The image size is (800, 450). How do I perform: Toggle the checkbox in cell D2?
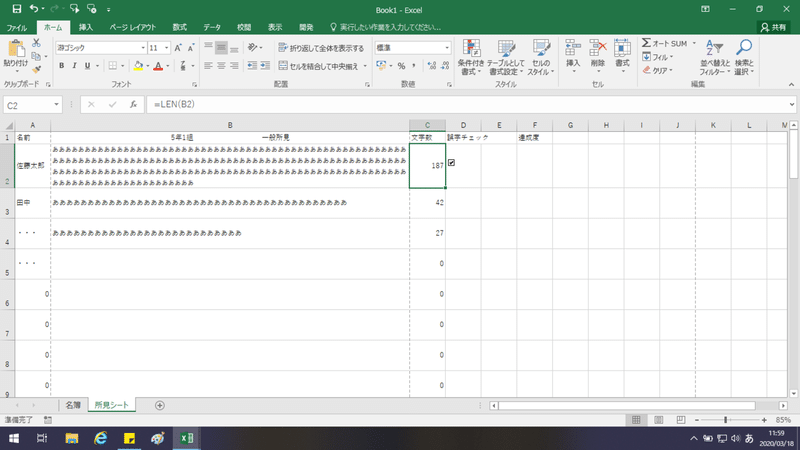tap(452, 163)
